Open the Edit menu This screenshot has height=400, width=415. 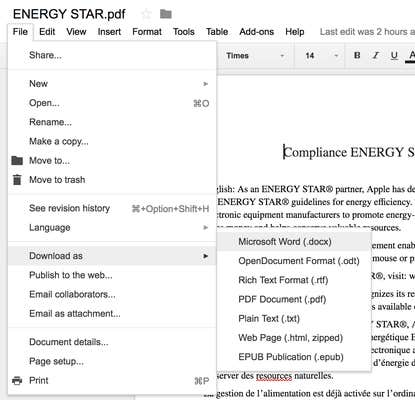[x=47, y=32]
